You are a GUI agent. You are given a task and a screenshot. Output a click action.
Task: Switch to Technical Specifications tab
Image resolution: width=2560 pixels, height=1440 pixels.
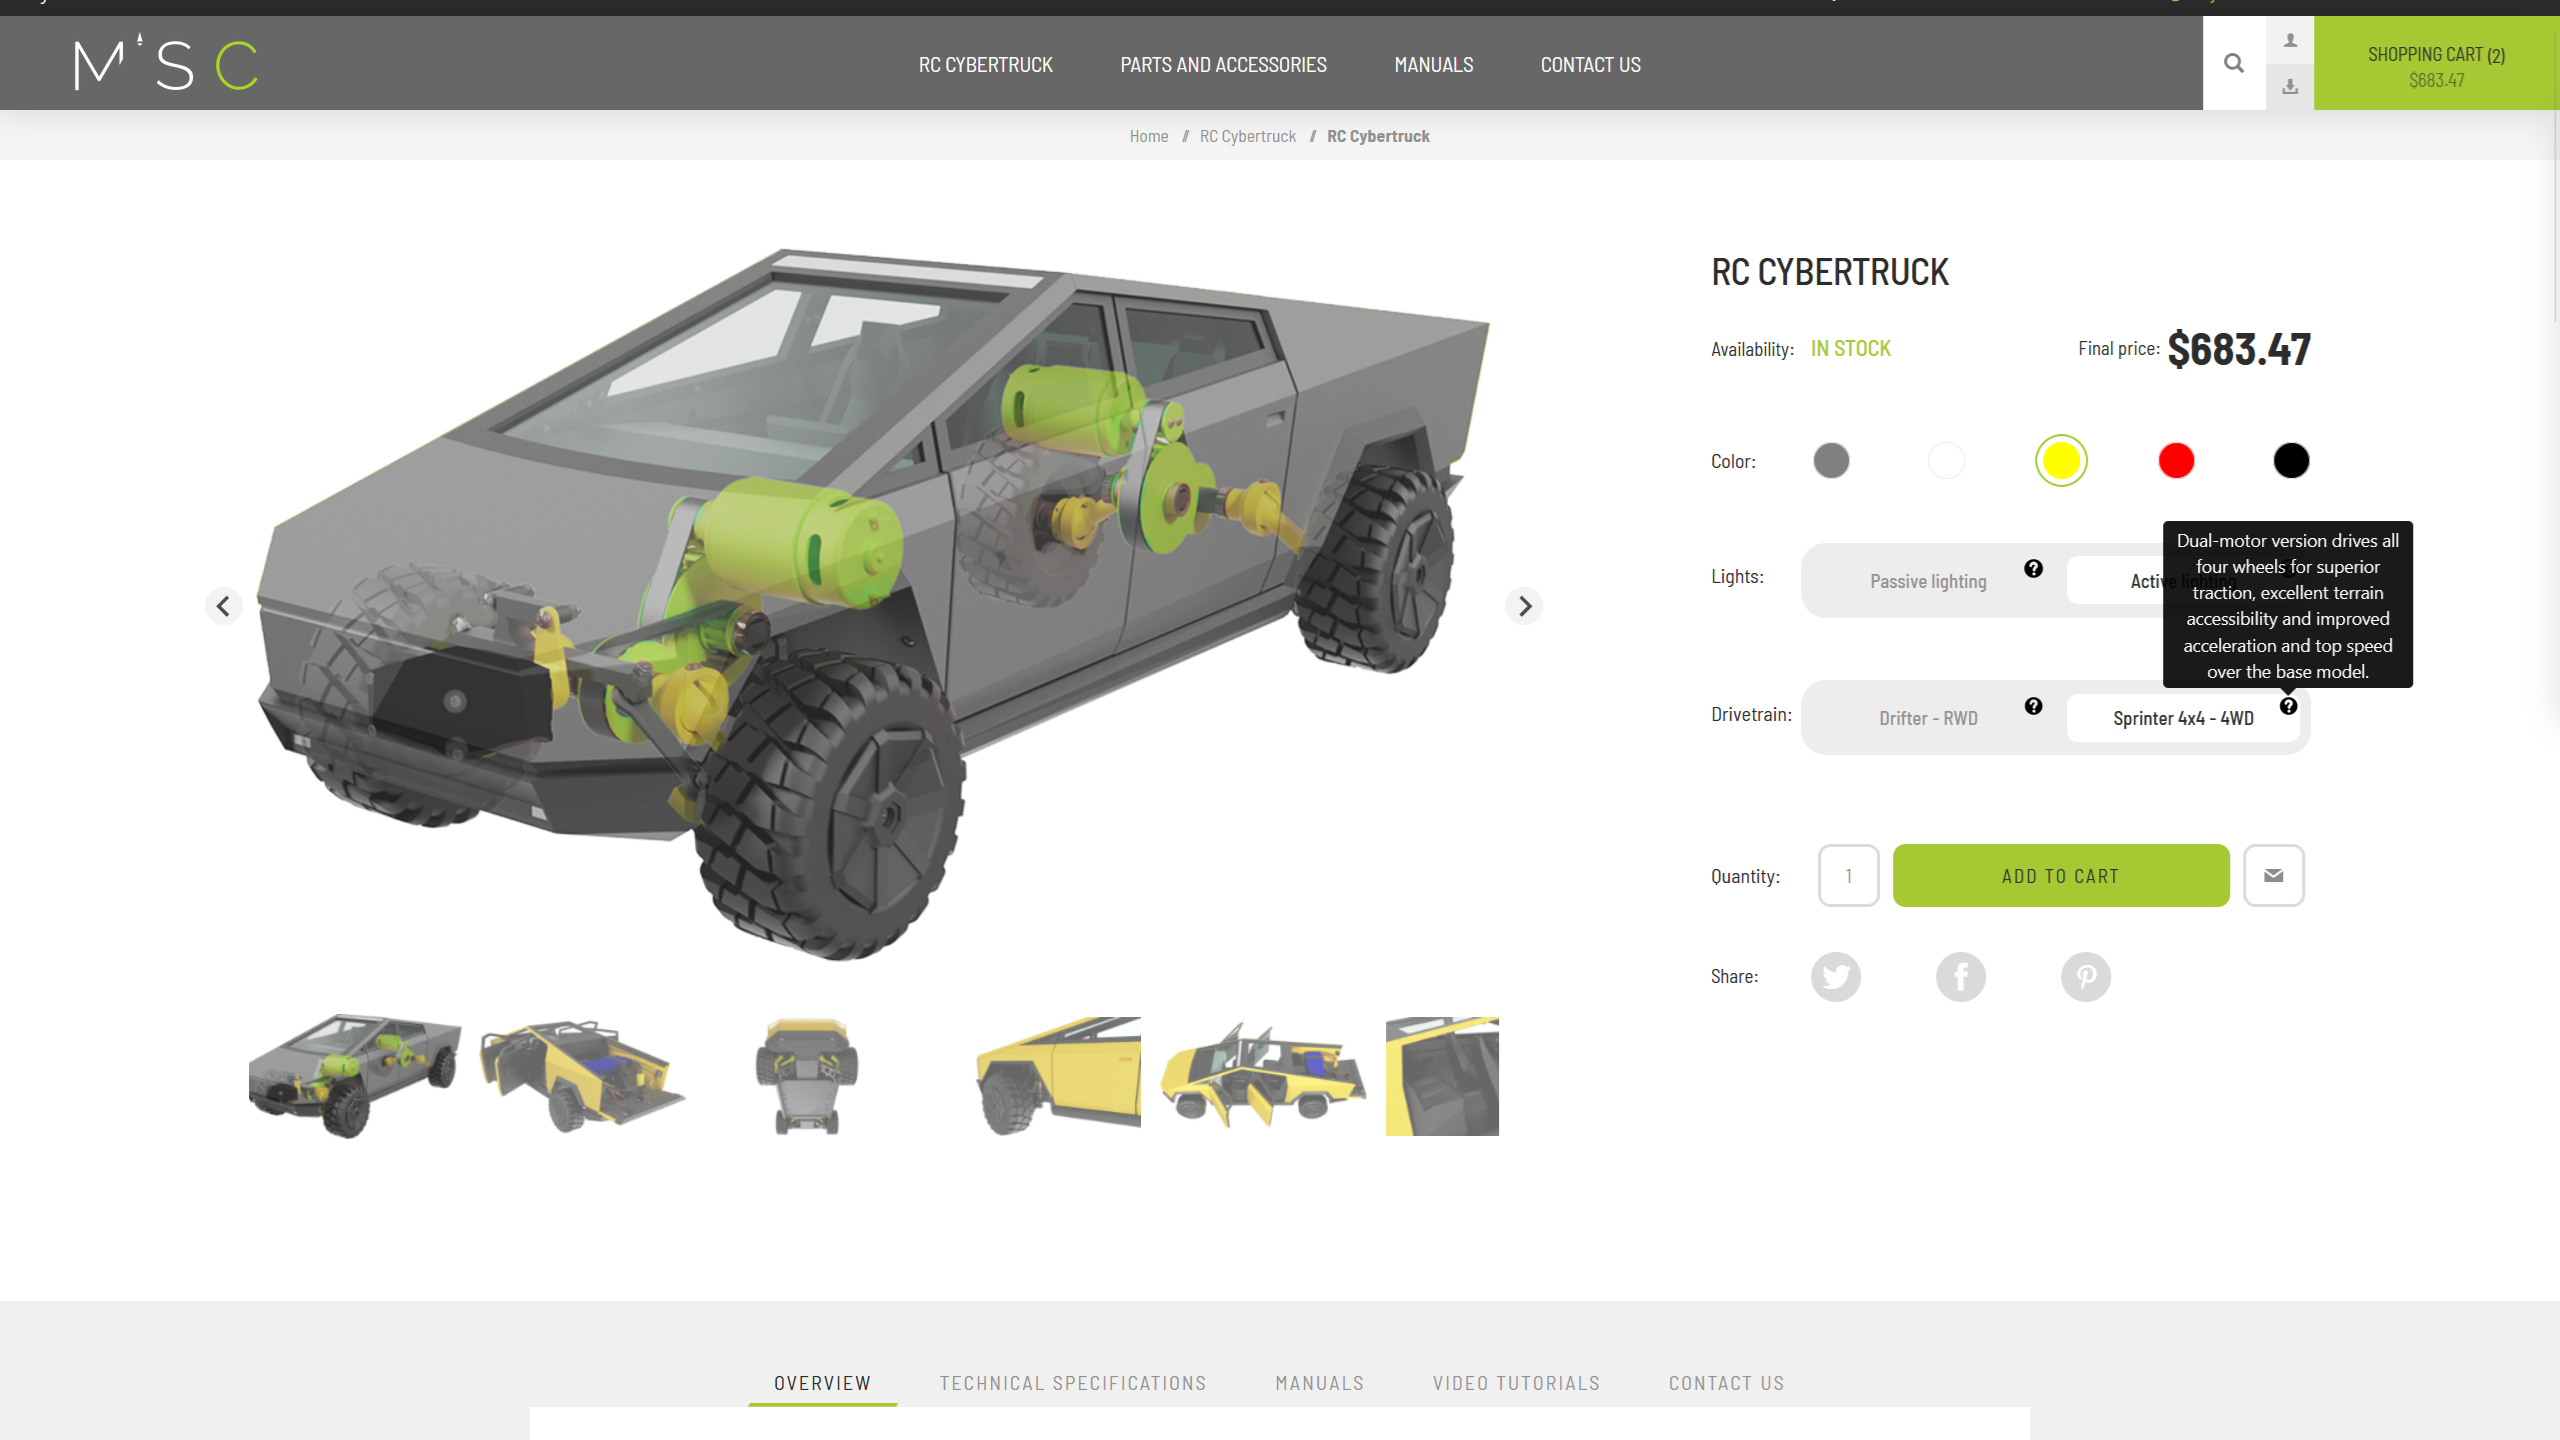[x=1072, y=1383]
